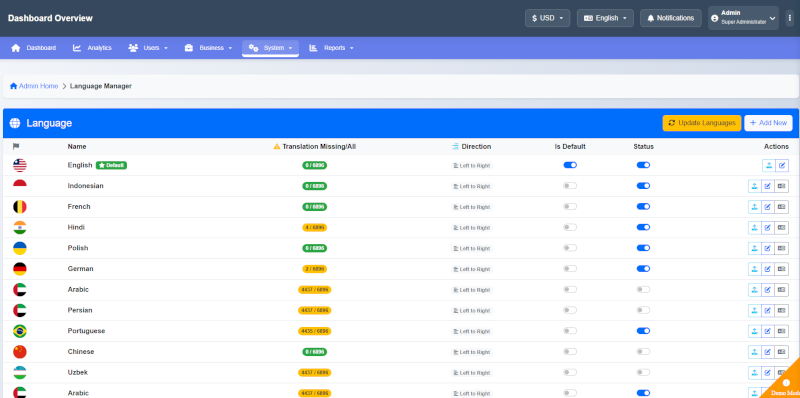Click the upload icon for Indonesian
The height and width of the screenshot is (398, 800).
(755, 186)
